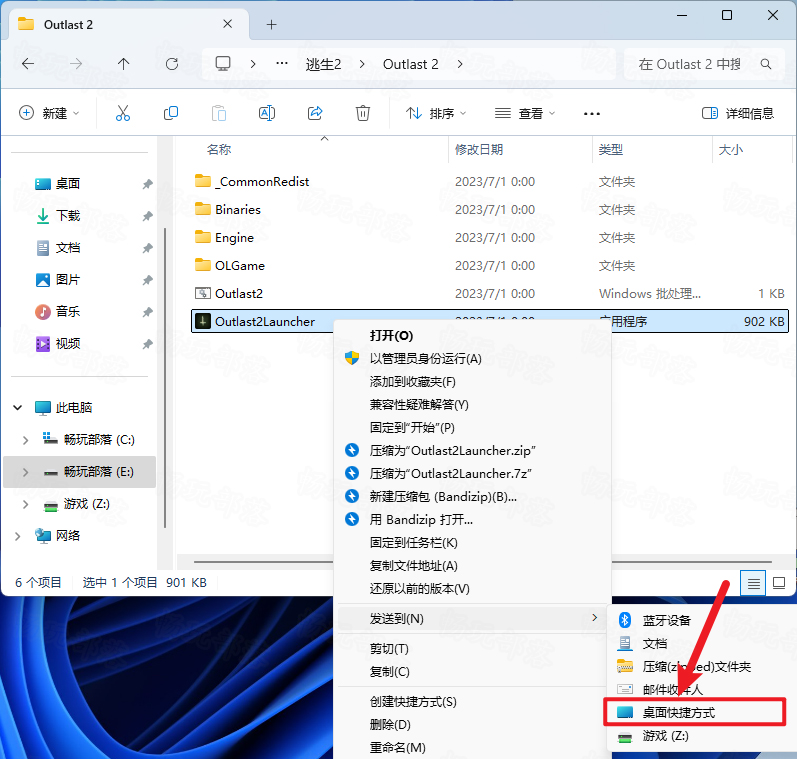Viewport: 797px width, 759px height.
Task: Switch to large thumbnails view icon in status bar
Action: [779, 583]
